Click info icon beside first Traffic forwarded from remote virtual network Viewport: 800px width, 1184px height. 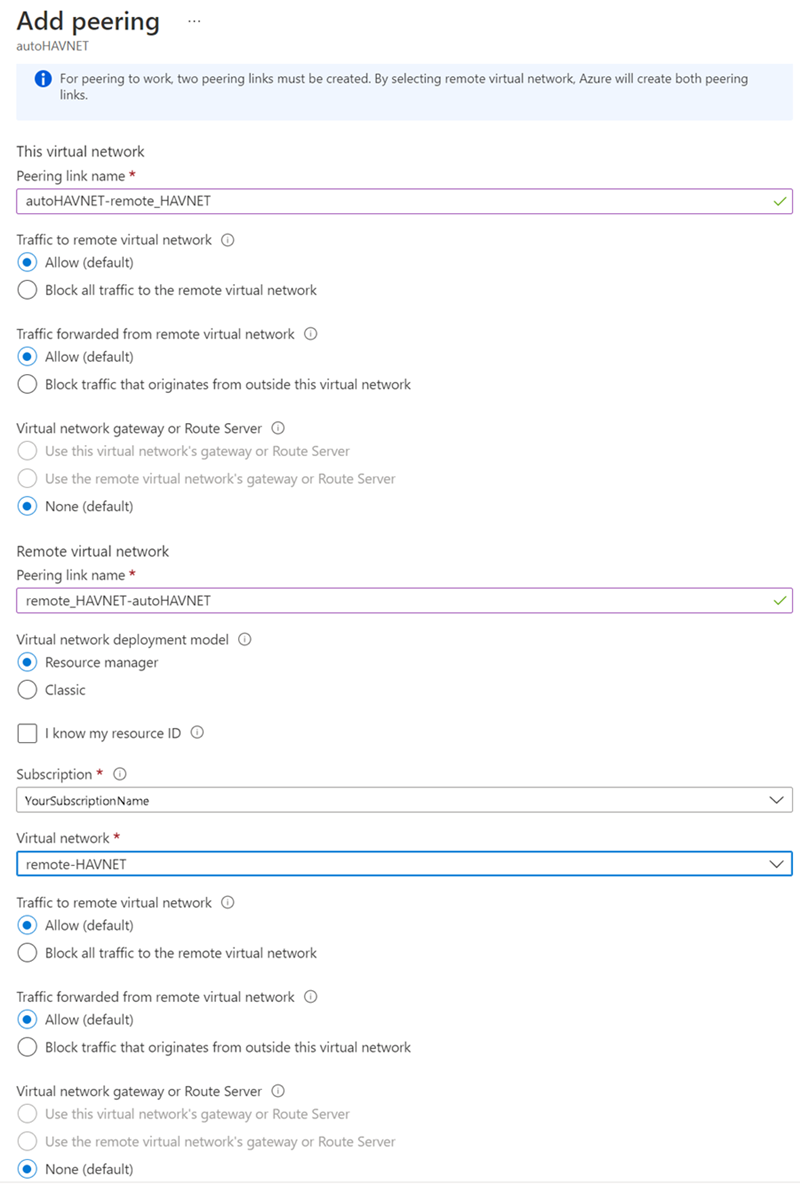coord(310,334)
